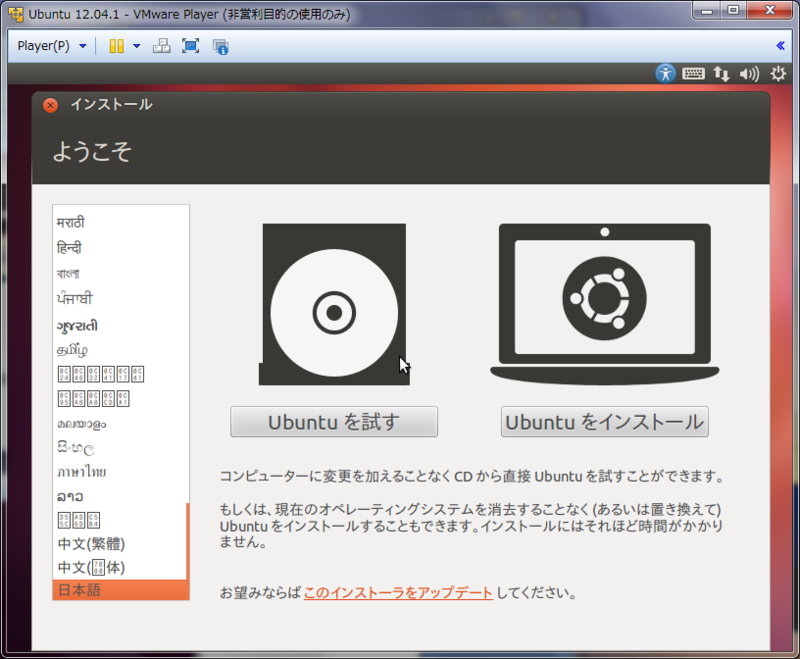This screenshot has height=659, width=800.
Task: Expand the dropdown beside the suspend button
Action: pyautogui.click(x=136, y=46)
